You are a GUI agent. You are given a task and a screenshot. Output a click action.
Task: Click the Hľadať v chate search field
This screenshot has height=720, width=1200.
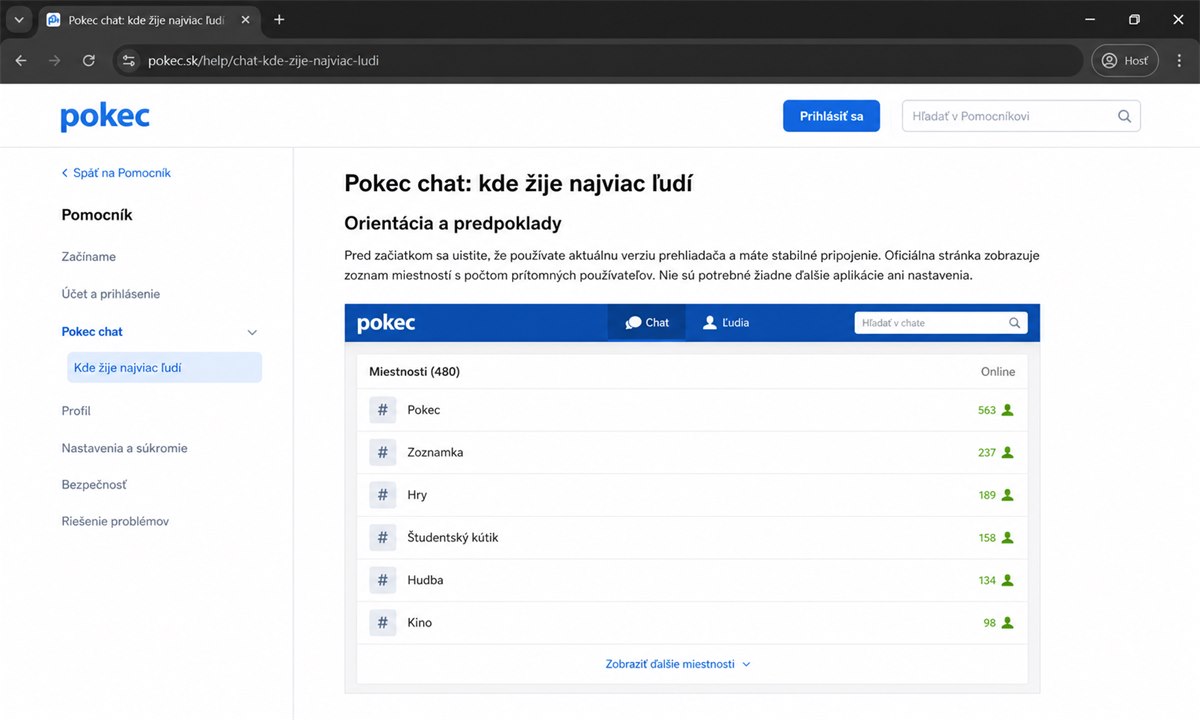[940, 323]
